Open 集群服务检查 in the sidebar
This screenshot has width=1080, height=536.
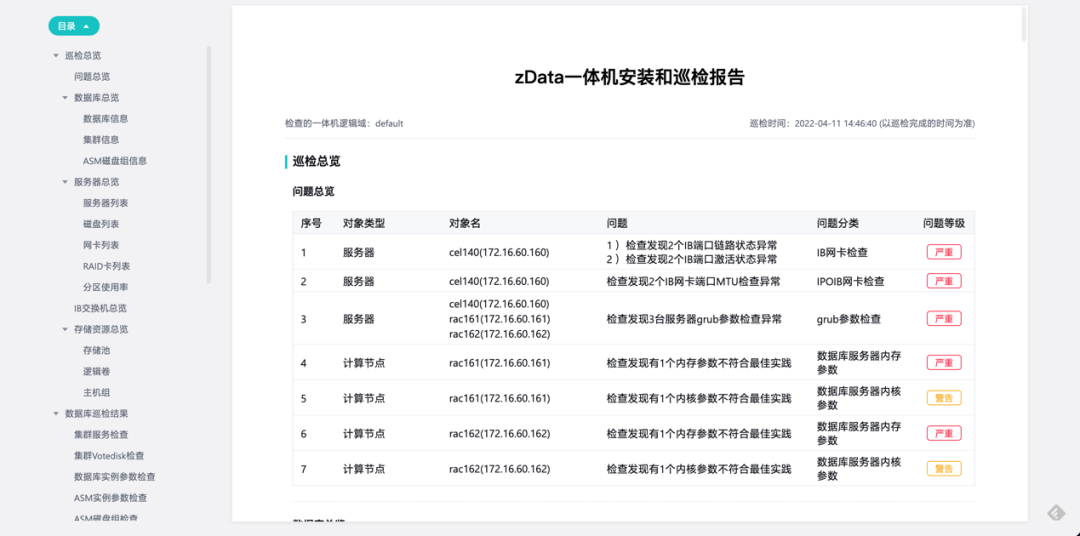click(x=101, y=435)
